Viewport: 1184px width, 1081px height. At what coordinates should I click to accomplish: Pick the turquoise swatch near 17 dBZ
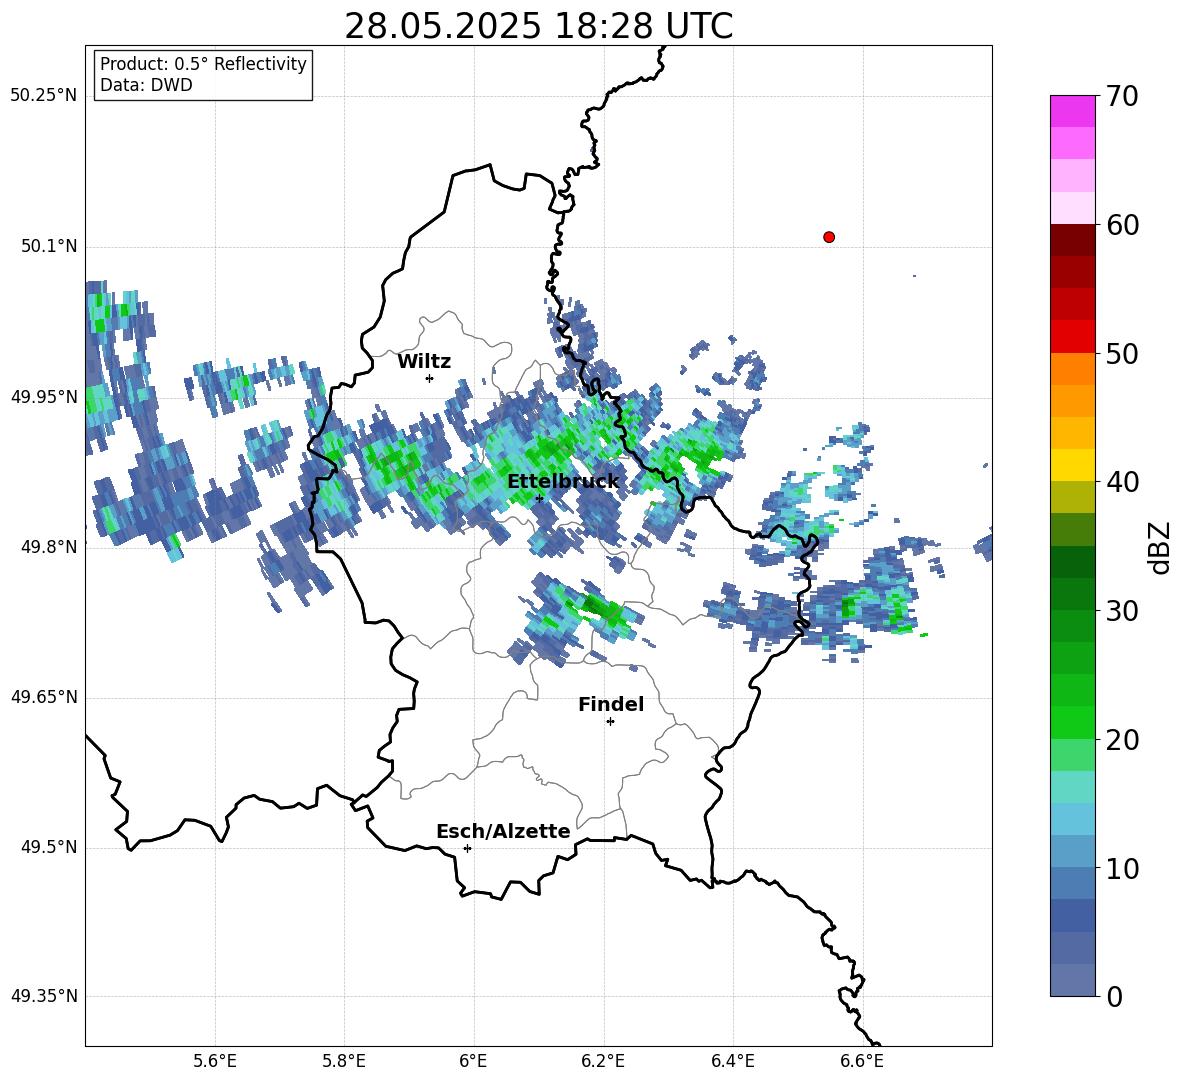[x=1072, y=787]
